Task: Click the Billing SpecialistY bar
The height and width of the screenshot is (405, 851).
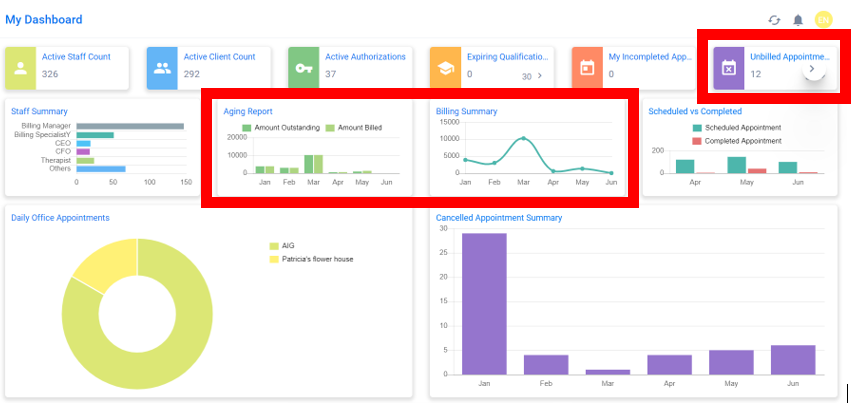Action: click(95, 135)
